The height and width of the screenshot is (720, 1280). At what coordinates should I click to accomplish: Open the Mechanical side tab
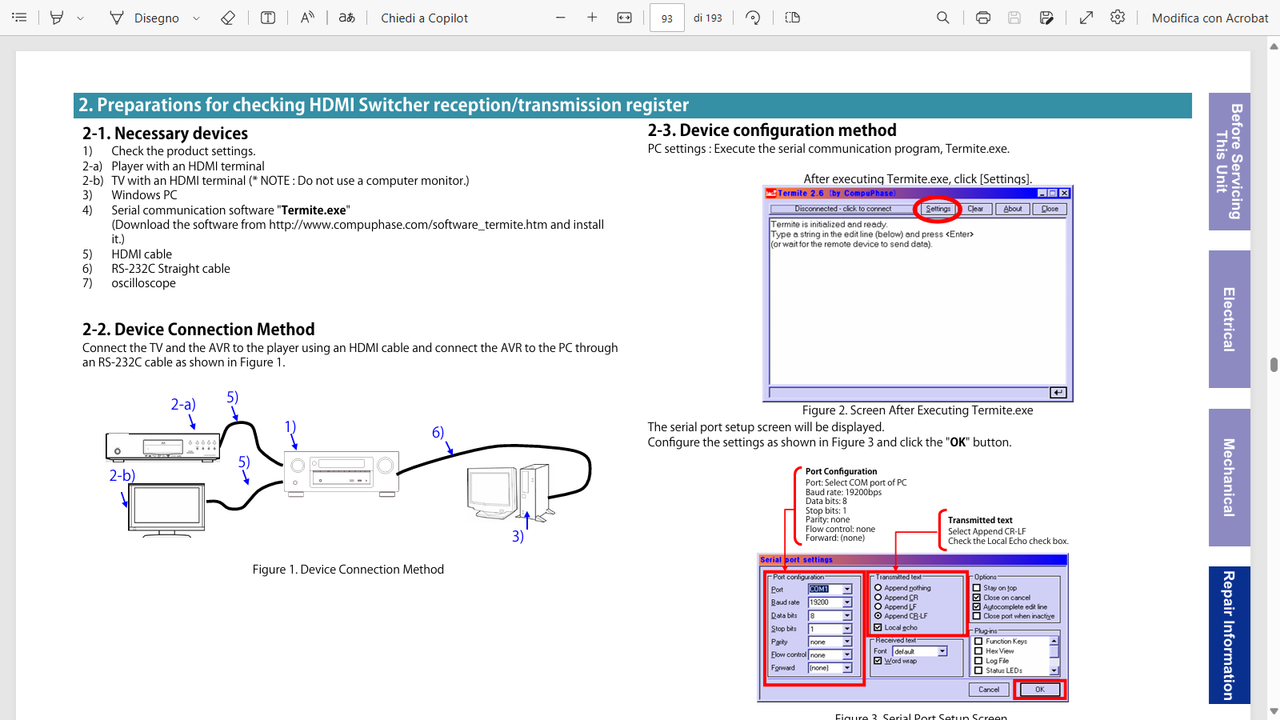pos(1229,477)
